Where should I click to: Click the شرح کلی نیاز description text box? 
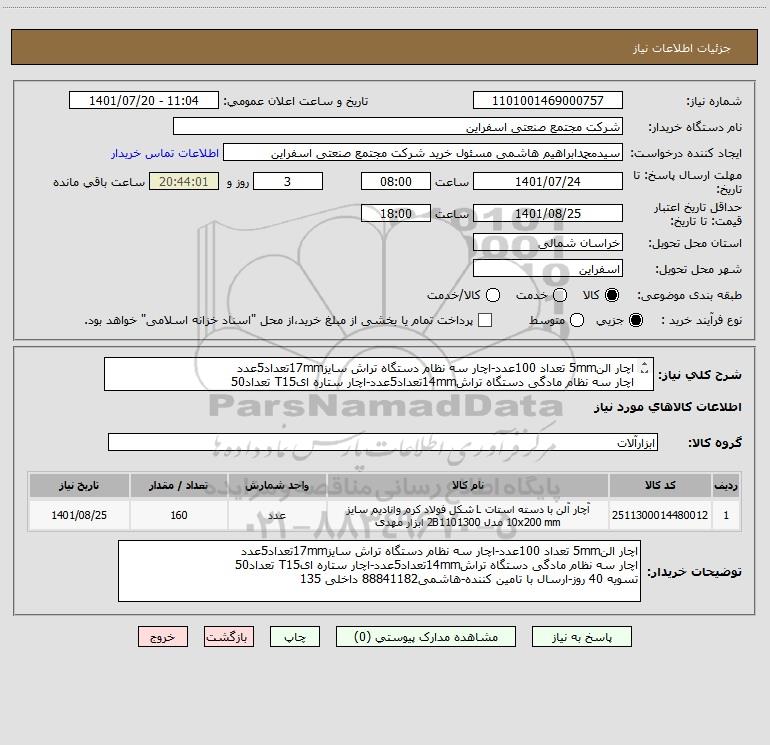coord(379,374)
